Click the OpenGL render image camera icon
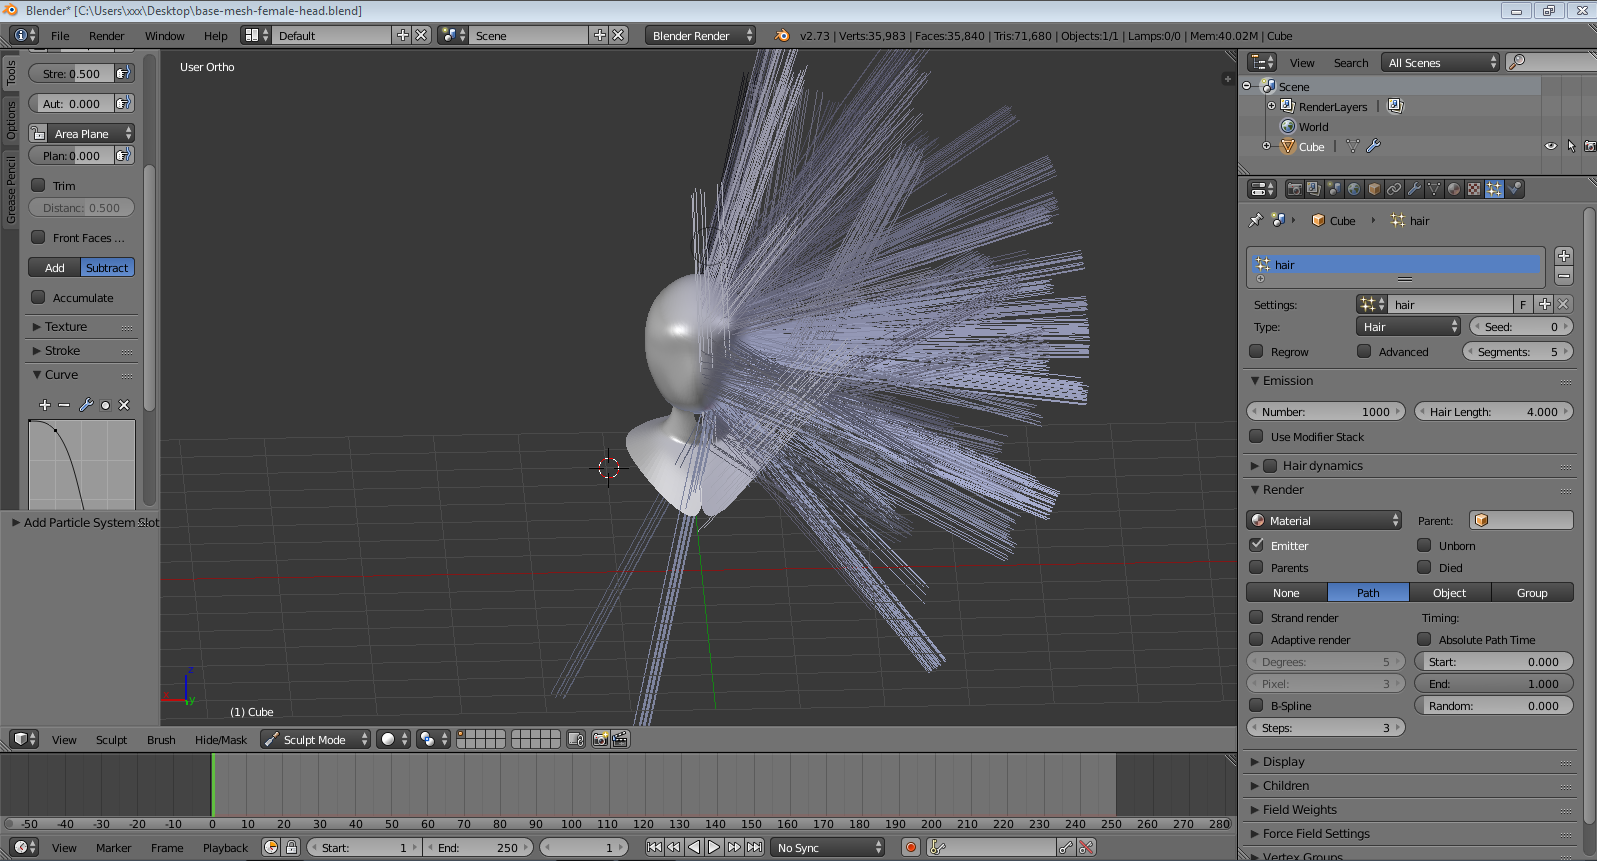This screenshot has width=1597, height=861. coord(600,739)
